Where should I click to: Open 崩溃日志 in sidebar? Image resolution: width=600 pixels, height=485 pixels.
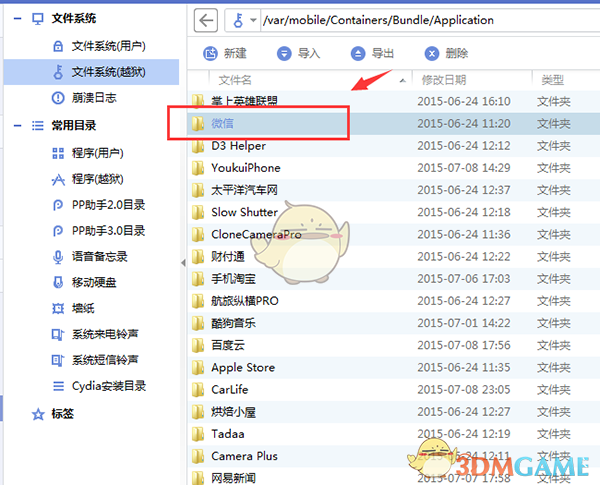pos(94,98)
